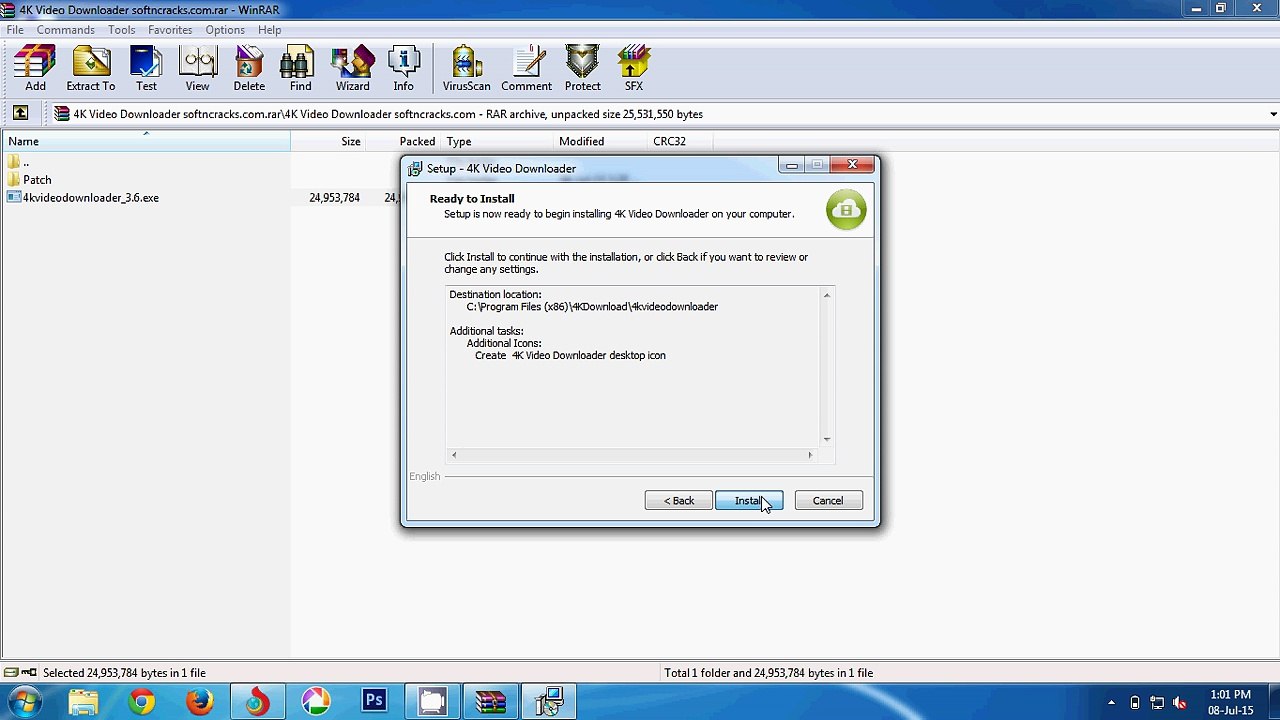Open the Help menu

[270, 30]
